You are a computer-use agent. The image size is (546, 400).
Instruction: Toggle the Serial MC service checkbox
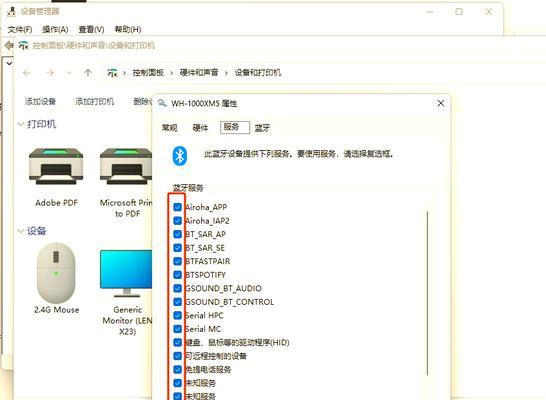pos(178,329)
